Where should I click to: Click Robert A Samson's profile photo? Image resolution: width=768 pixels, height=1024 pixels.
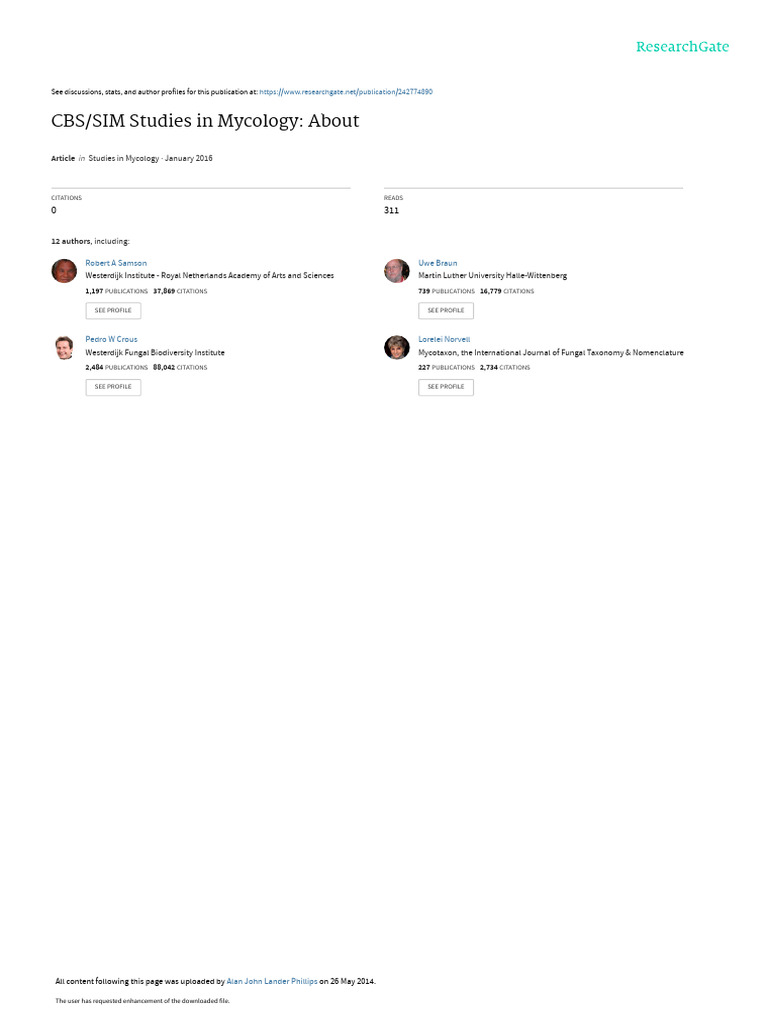[64, 270]
